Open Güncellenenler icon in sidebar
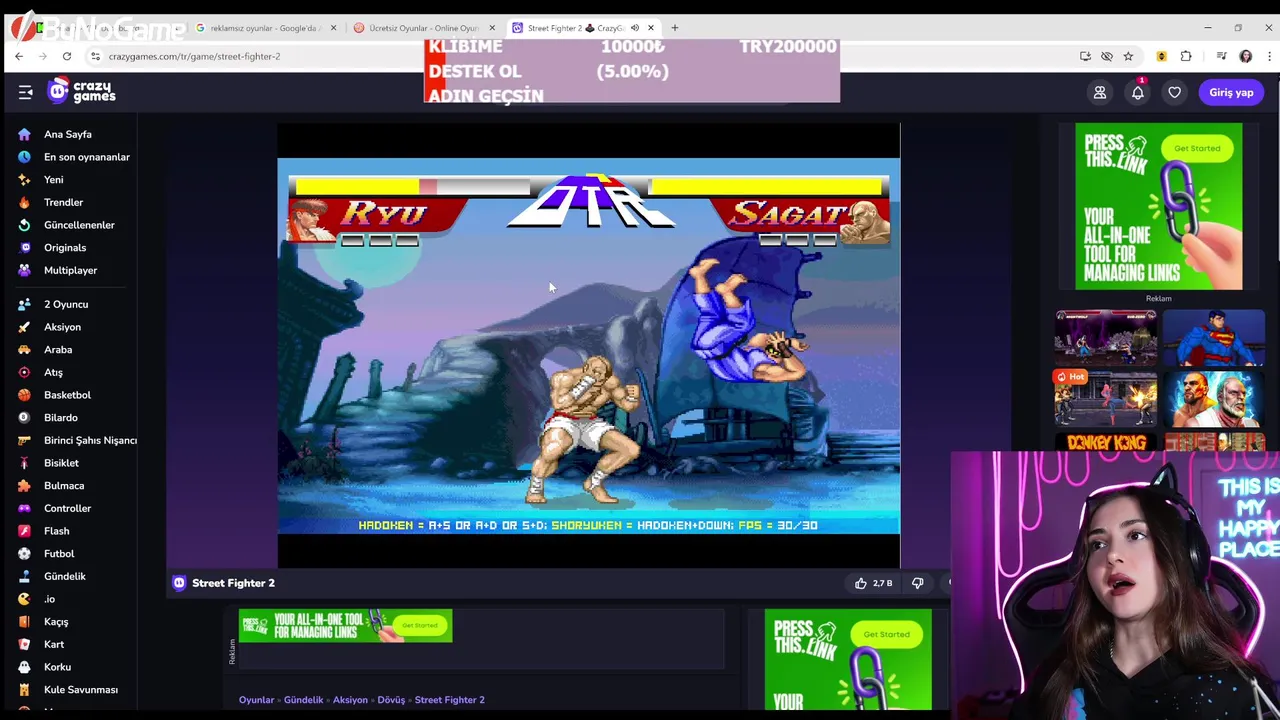This screenshot has width=1280, height=720. (24, 225)
